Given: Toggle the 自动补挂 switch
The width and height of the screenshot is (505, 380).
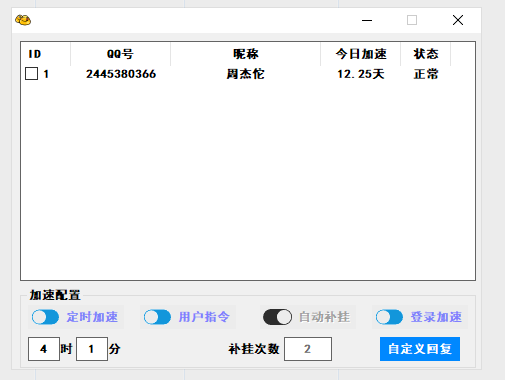Looking at the screenshot, I should click(277, 317).
